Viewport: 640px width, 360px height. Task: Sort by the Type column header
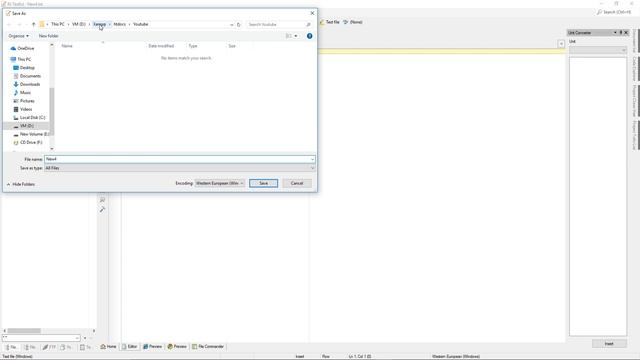click(x=193, y=46)
